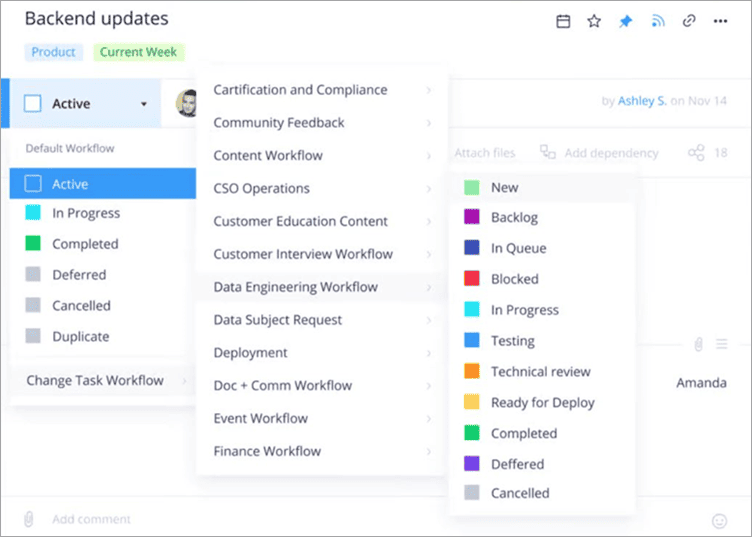Open Deployment workflow entry

[x=321, y=353]
